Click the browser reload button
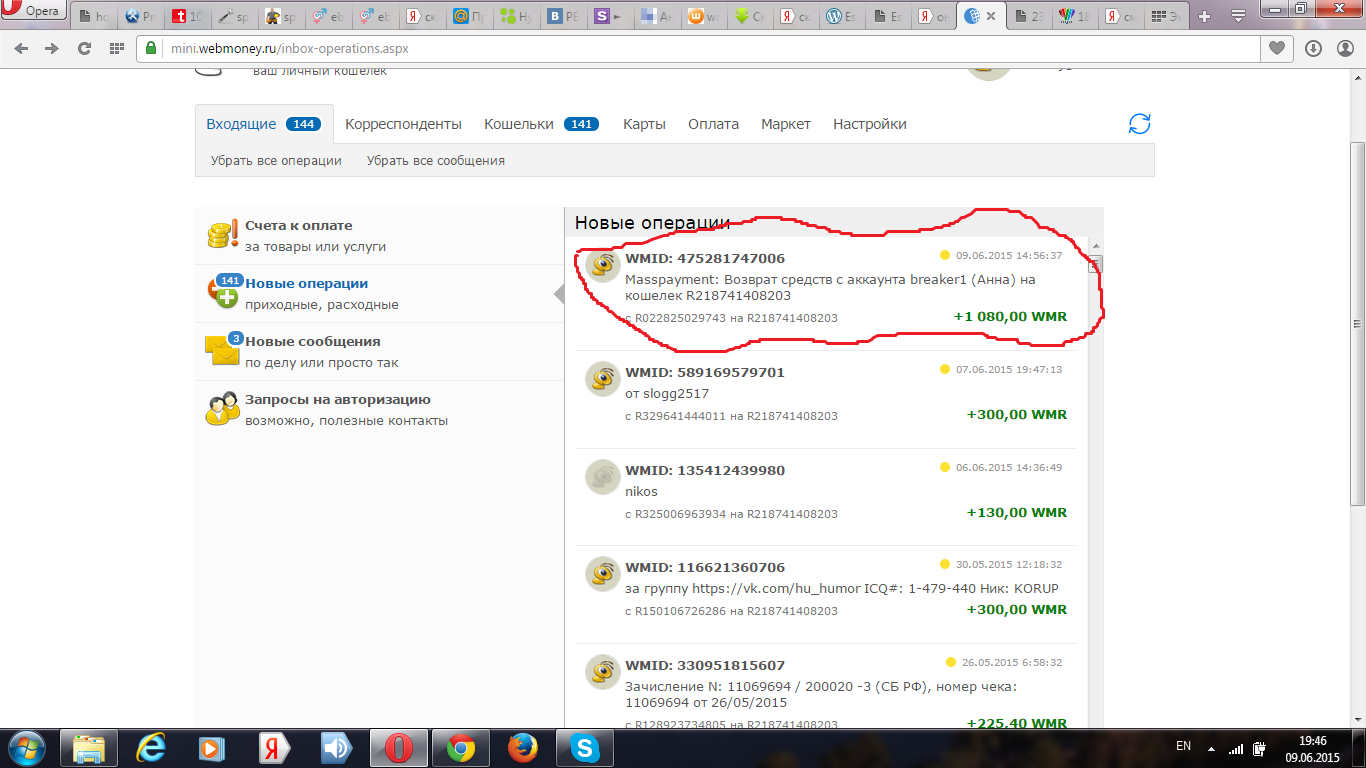This screenshot has height=768, width=1366. pos(85,48)
